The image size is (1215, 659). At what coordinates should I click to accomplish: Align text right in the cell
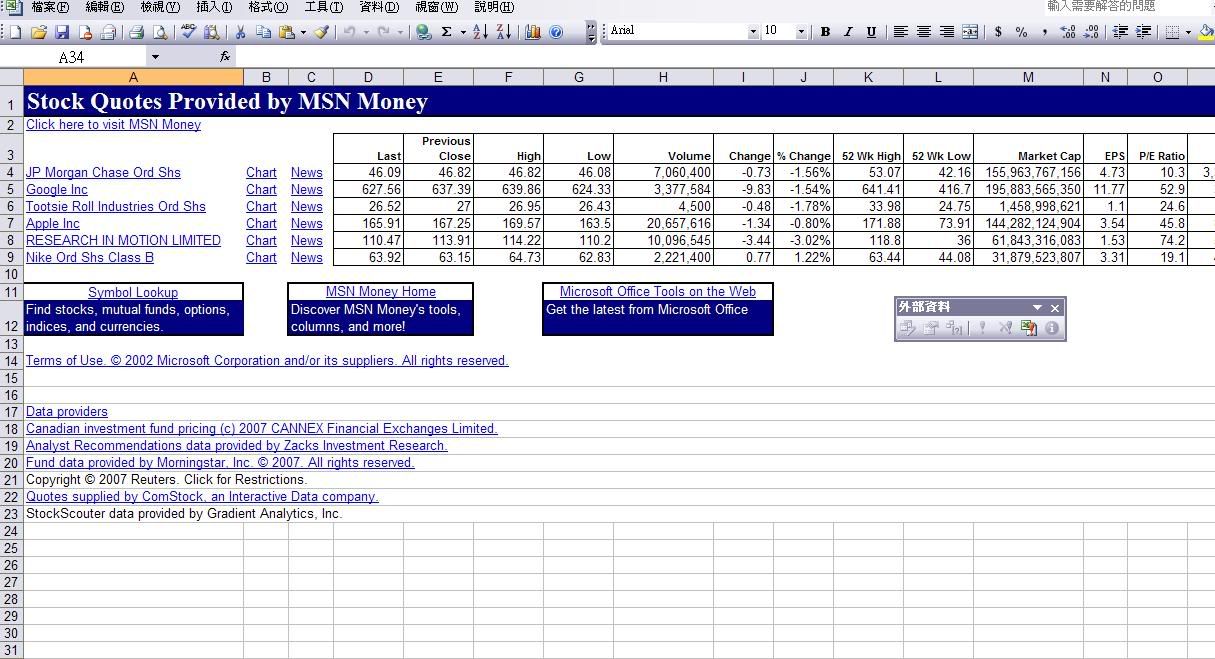tap(946, 32)
